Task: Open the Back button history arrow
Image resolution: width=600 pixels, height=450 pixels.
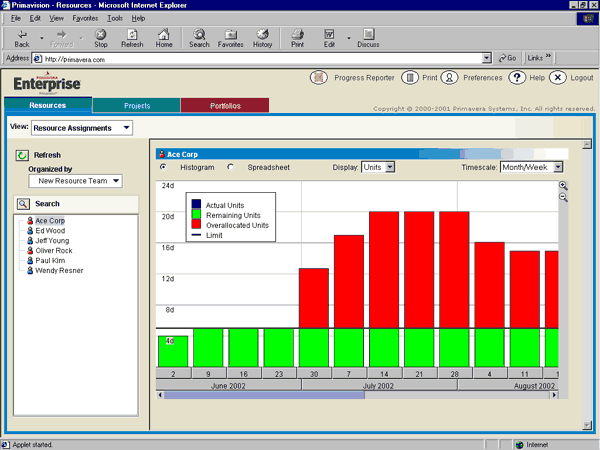Action: click(42, 38)
